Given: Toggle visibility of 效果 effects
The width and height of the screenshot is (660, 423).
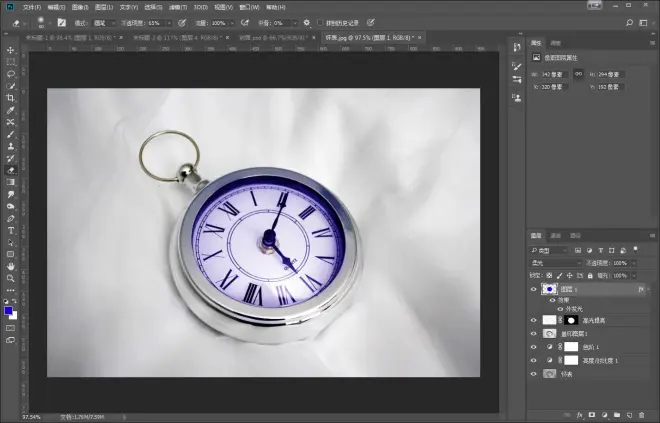Looking at the screenshot, I should point(552,300).
